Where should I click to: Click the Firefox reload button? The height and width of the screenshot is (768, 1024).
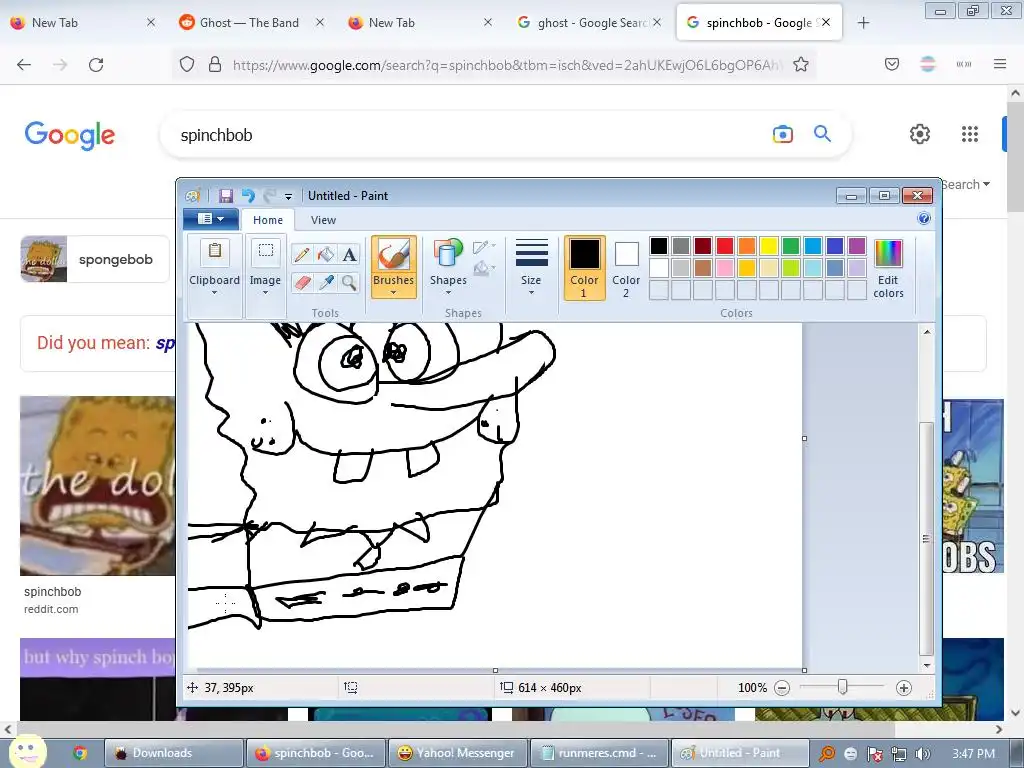[96, 65]
